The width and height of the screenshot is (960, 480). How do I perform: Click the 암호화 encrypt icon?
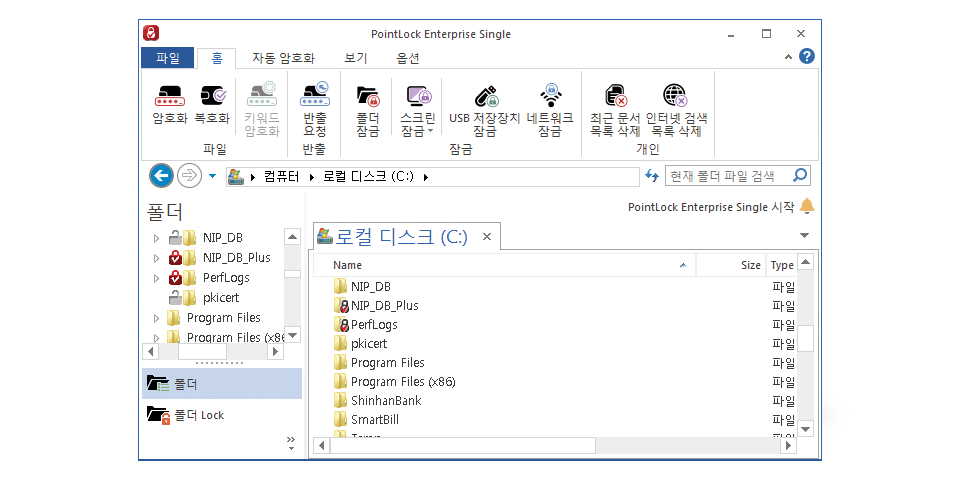coord(169,96)
